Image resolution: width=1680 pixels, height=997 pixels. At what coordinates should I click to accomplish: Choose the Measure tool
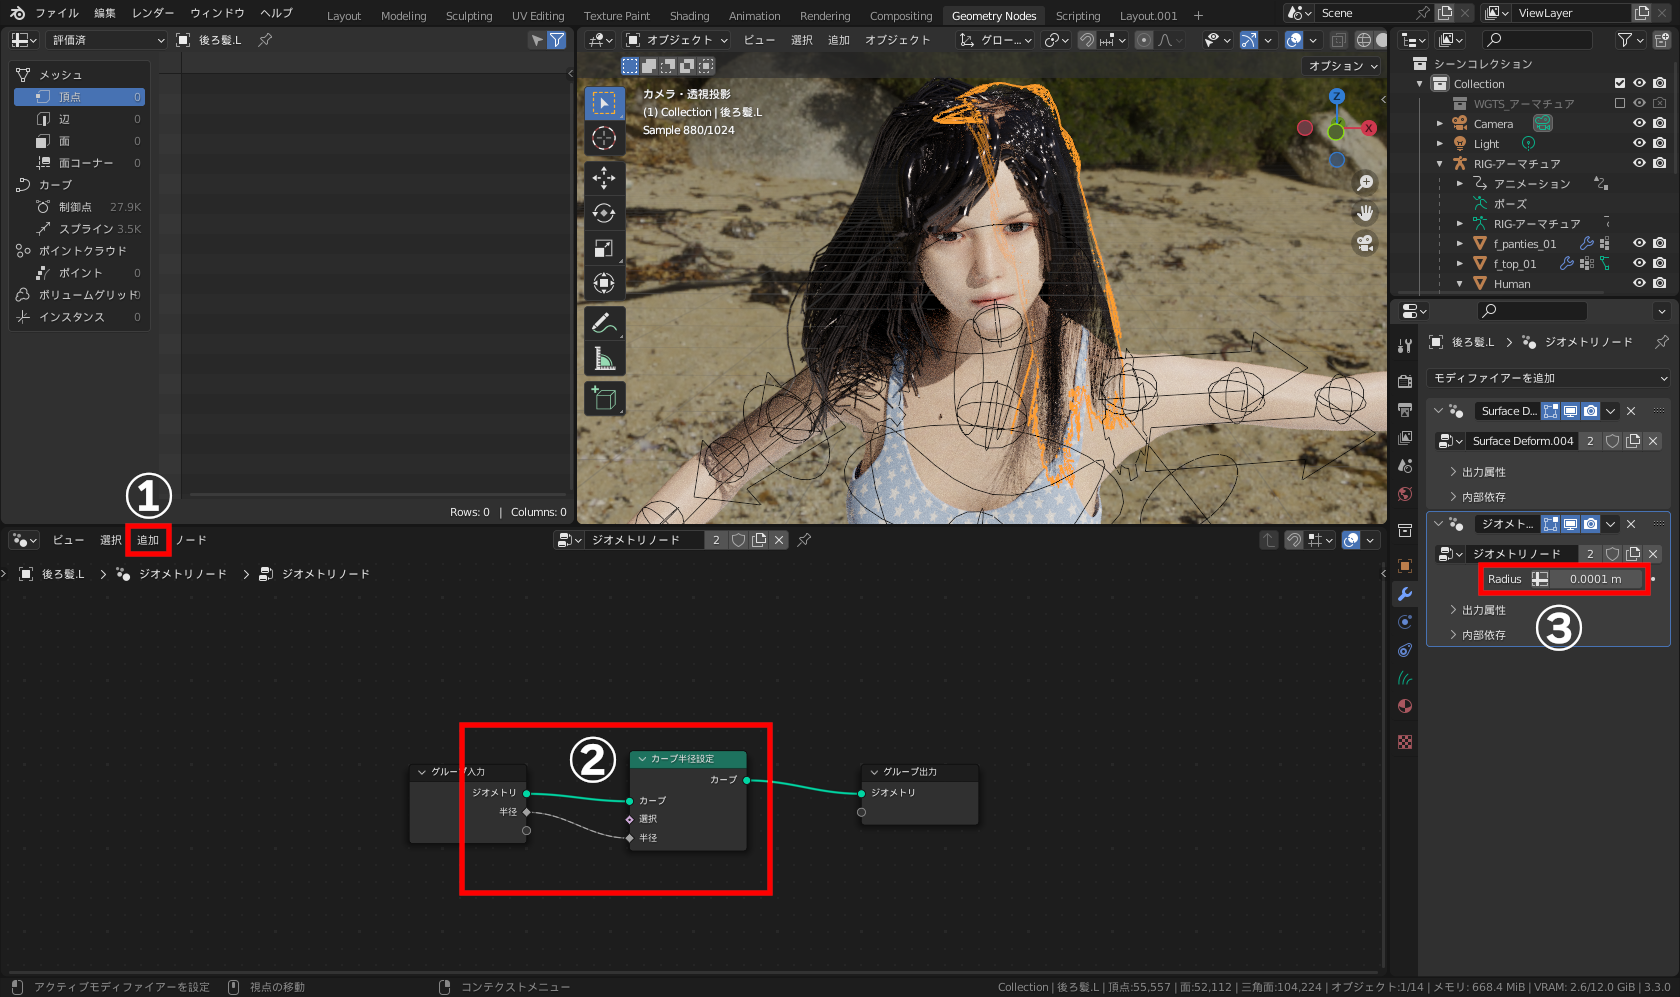coord(604,358)
